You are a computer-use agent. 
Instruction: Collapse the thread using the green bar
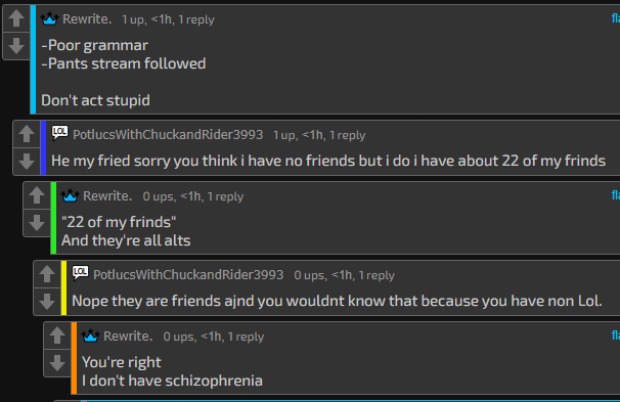tap(53, 217)
